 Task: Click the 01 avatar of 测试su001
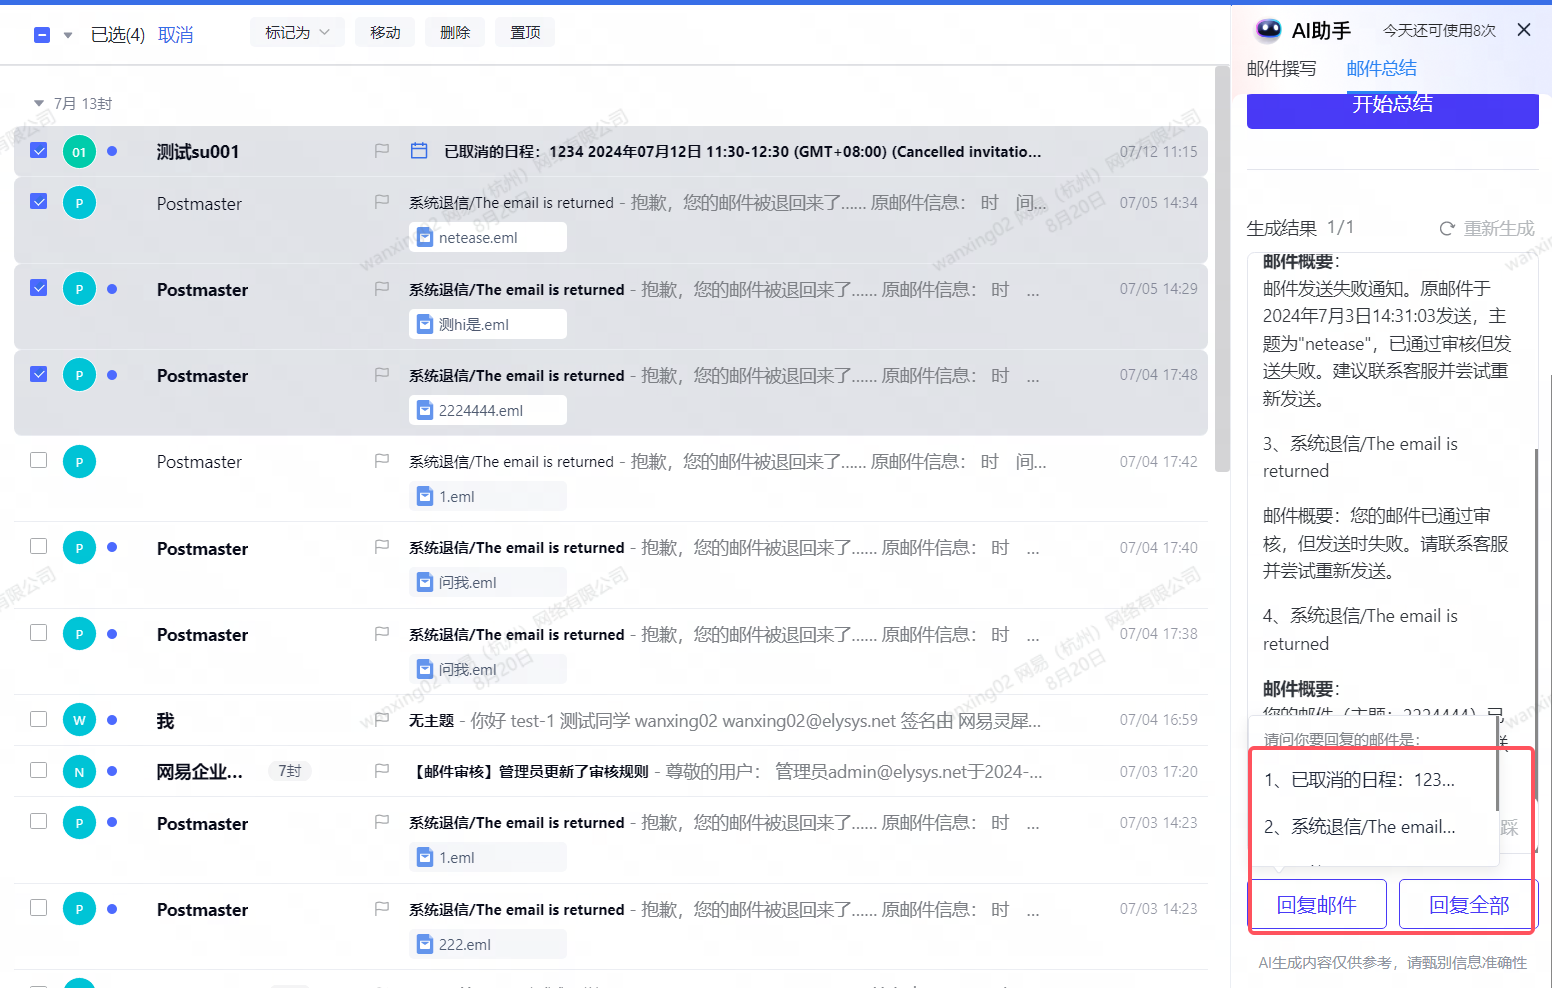pyautogui.click(x=80, y=152)
